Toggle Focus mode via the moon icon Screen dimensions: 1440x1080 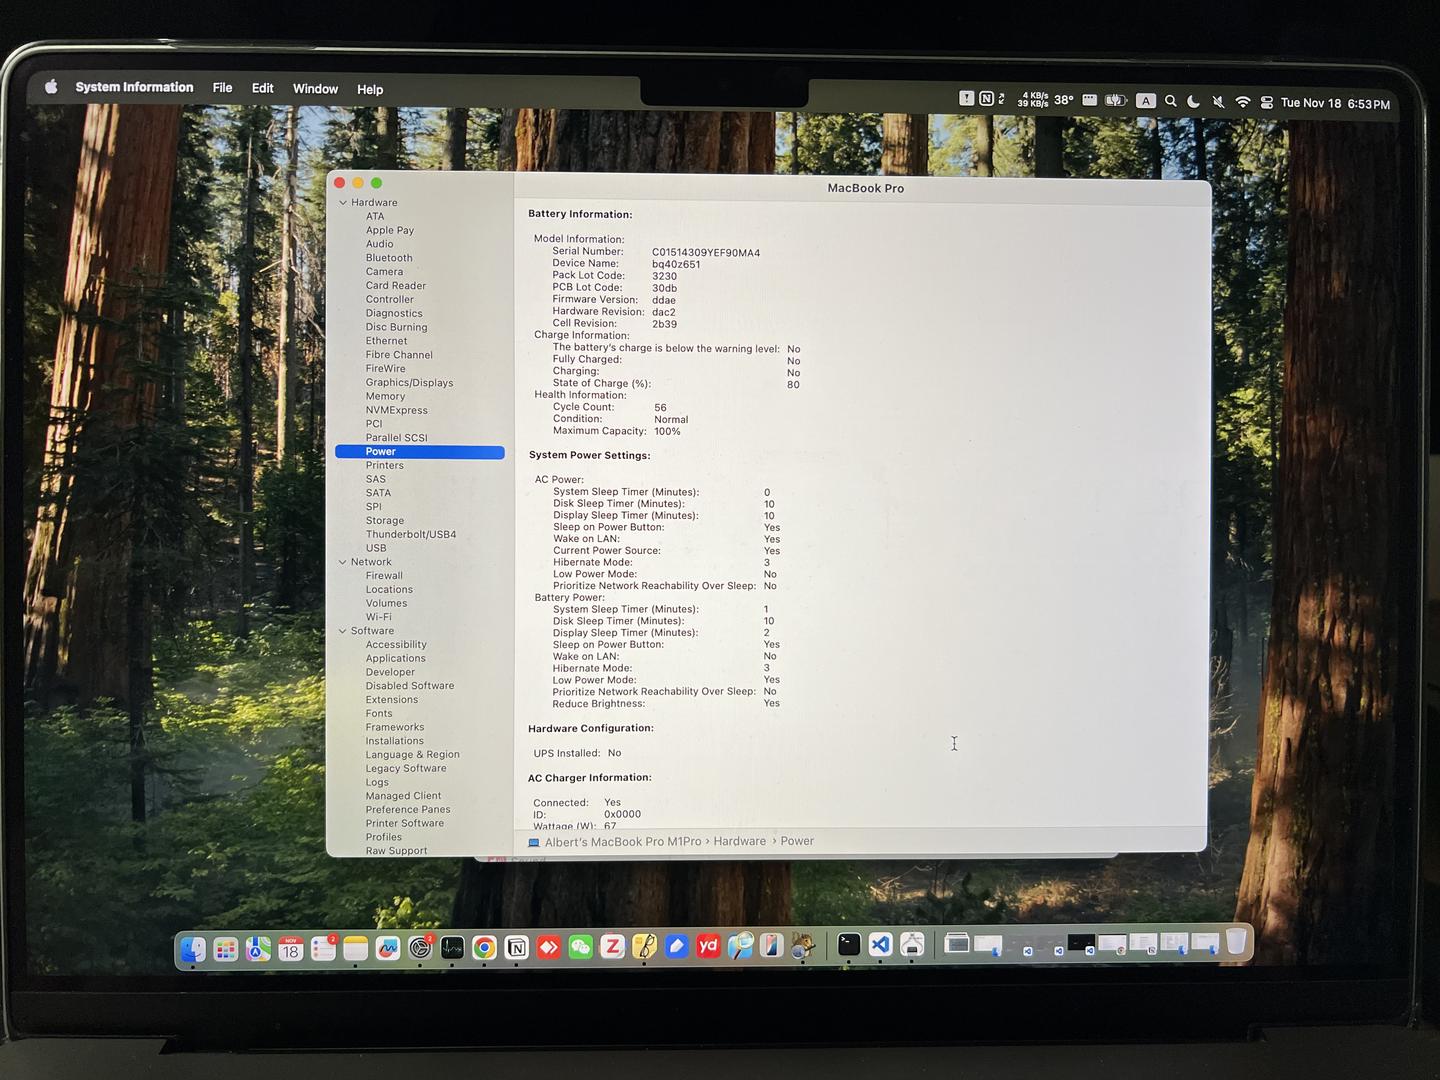point(1193,101)
